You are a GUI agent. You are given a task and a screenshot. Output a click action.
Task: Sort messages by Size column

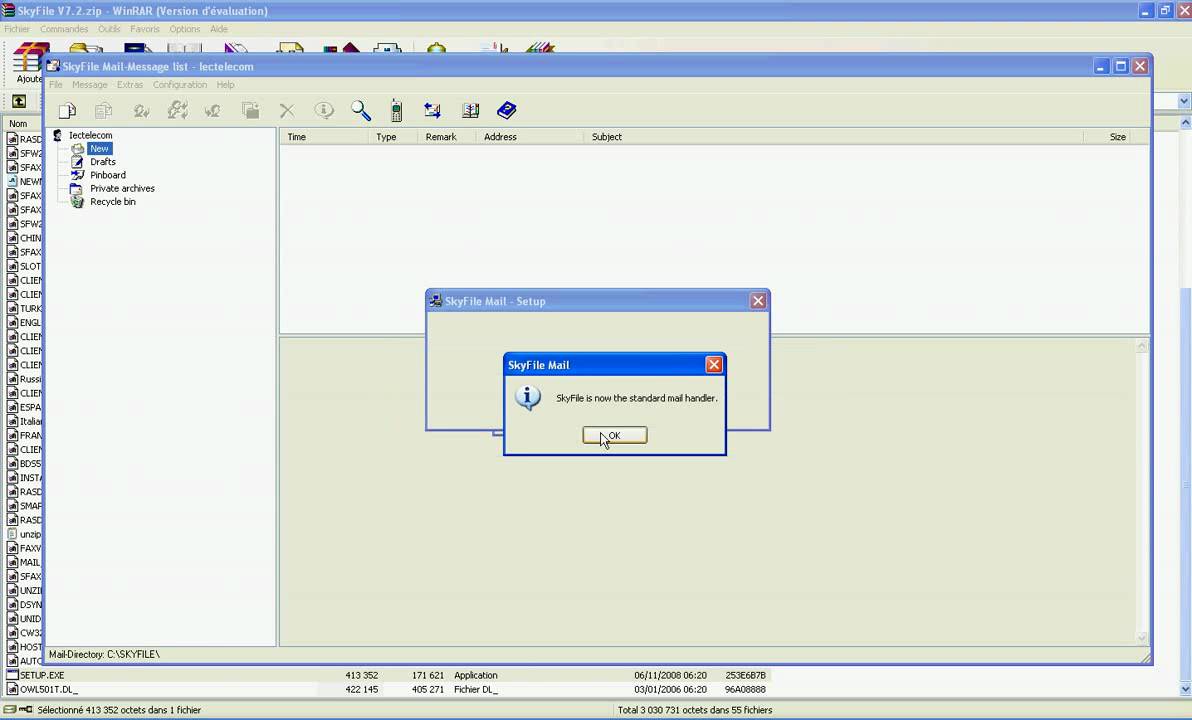tap(1107, 137)
